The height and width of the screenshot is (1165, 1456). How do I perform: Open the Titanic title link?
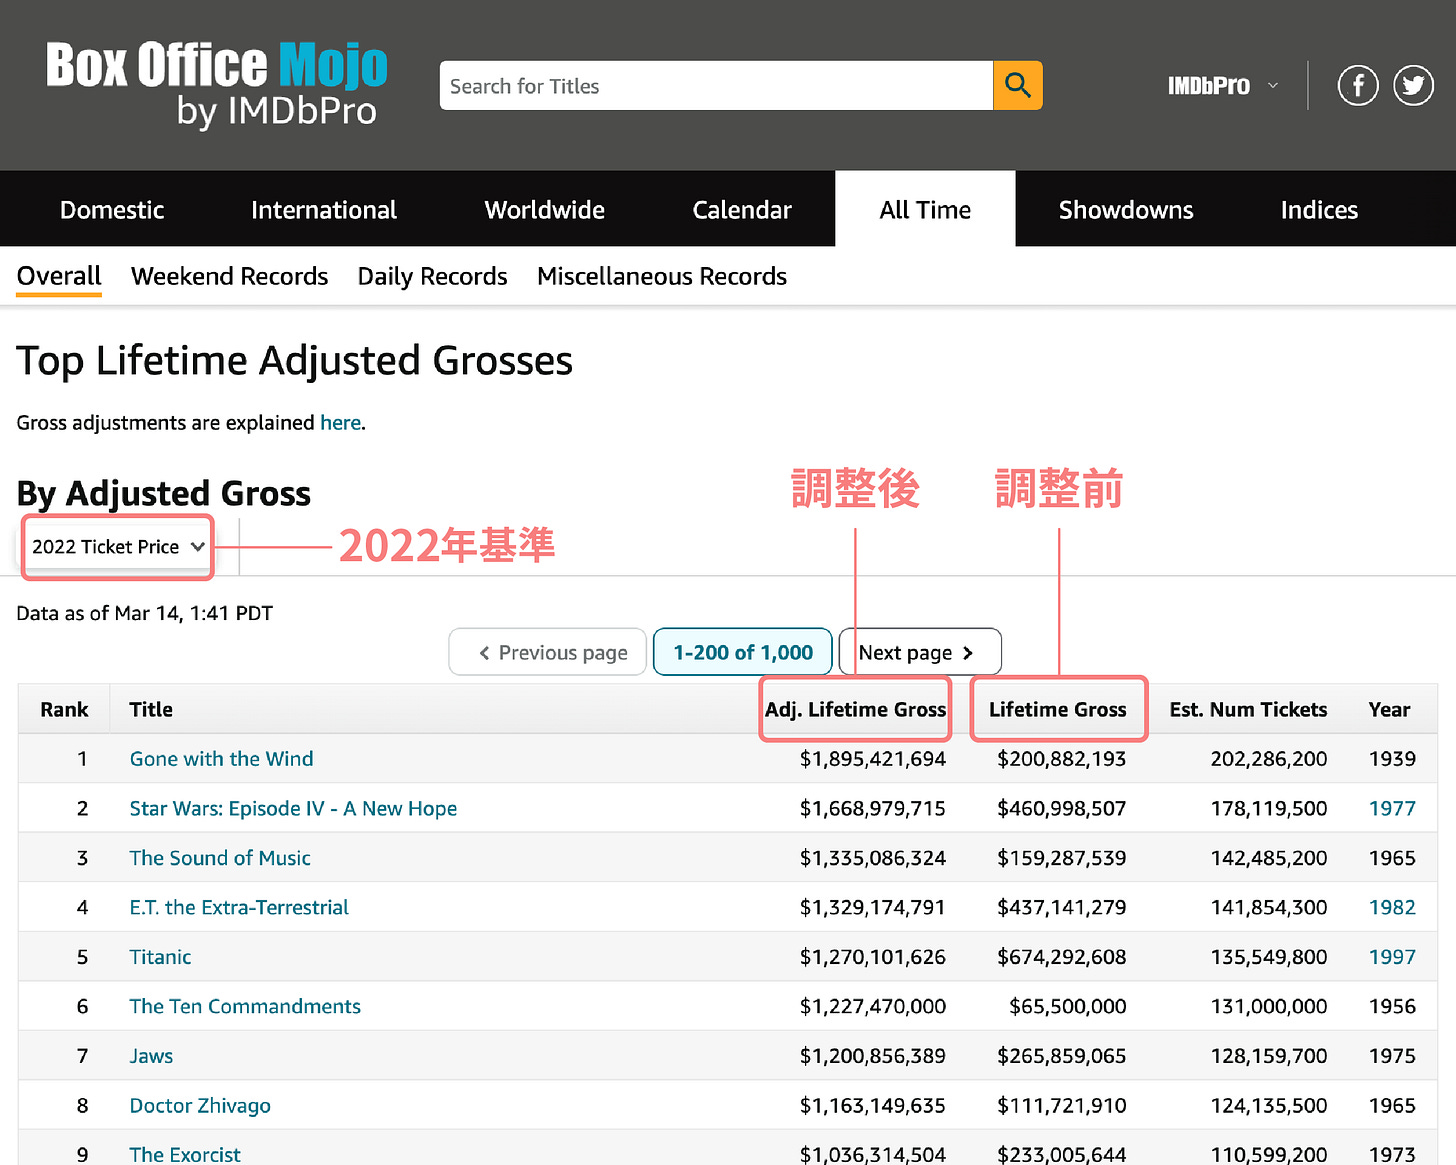[x=160, y=957]
